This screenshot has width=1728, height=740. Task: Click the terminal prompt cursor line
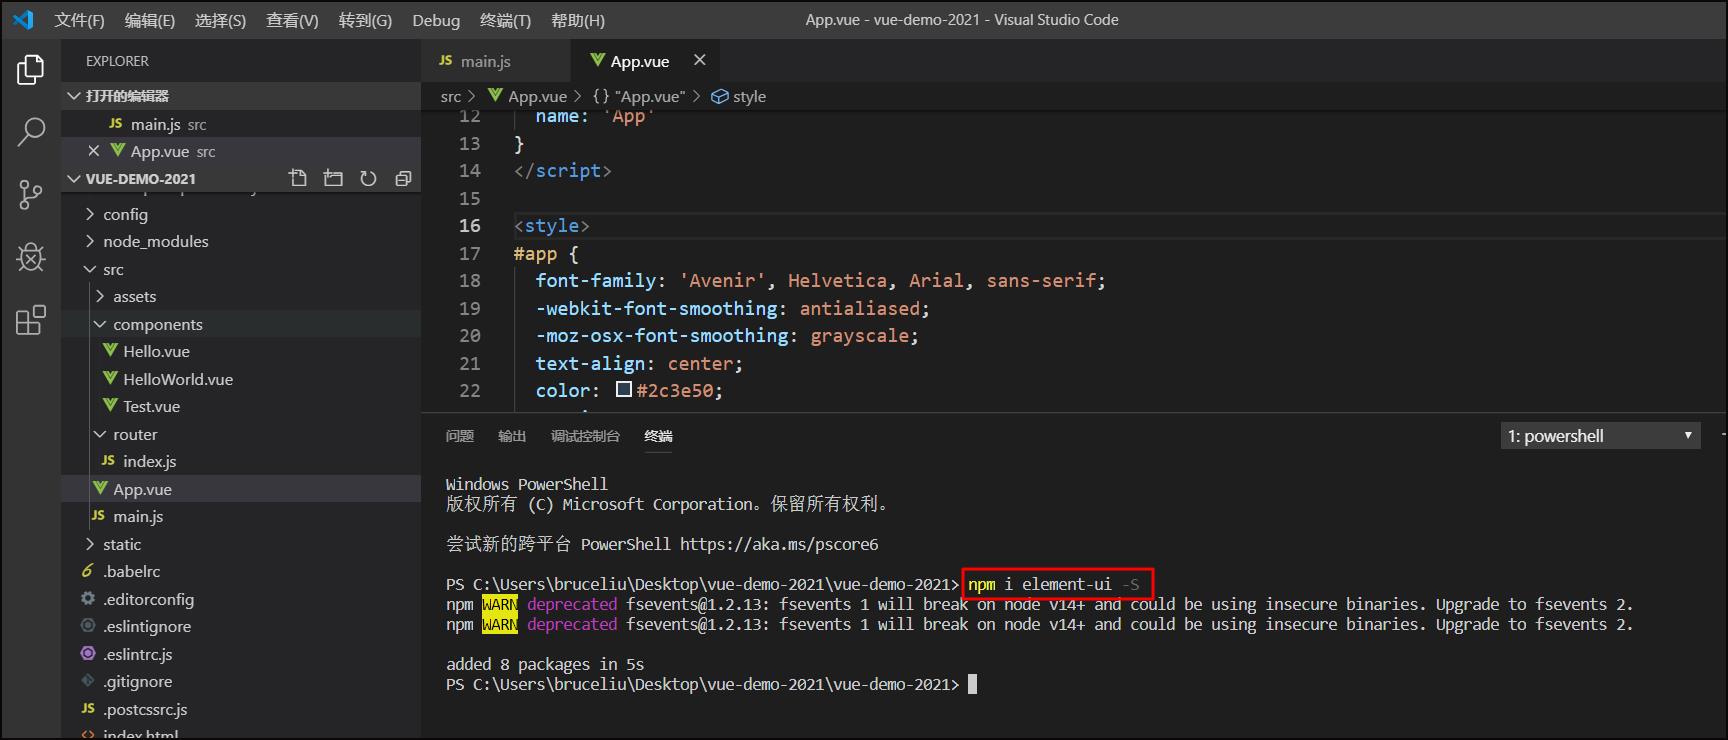point(711,684)
